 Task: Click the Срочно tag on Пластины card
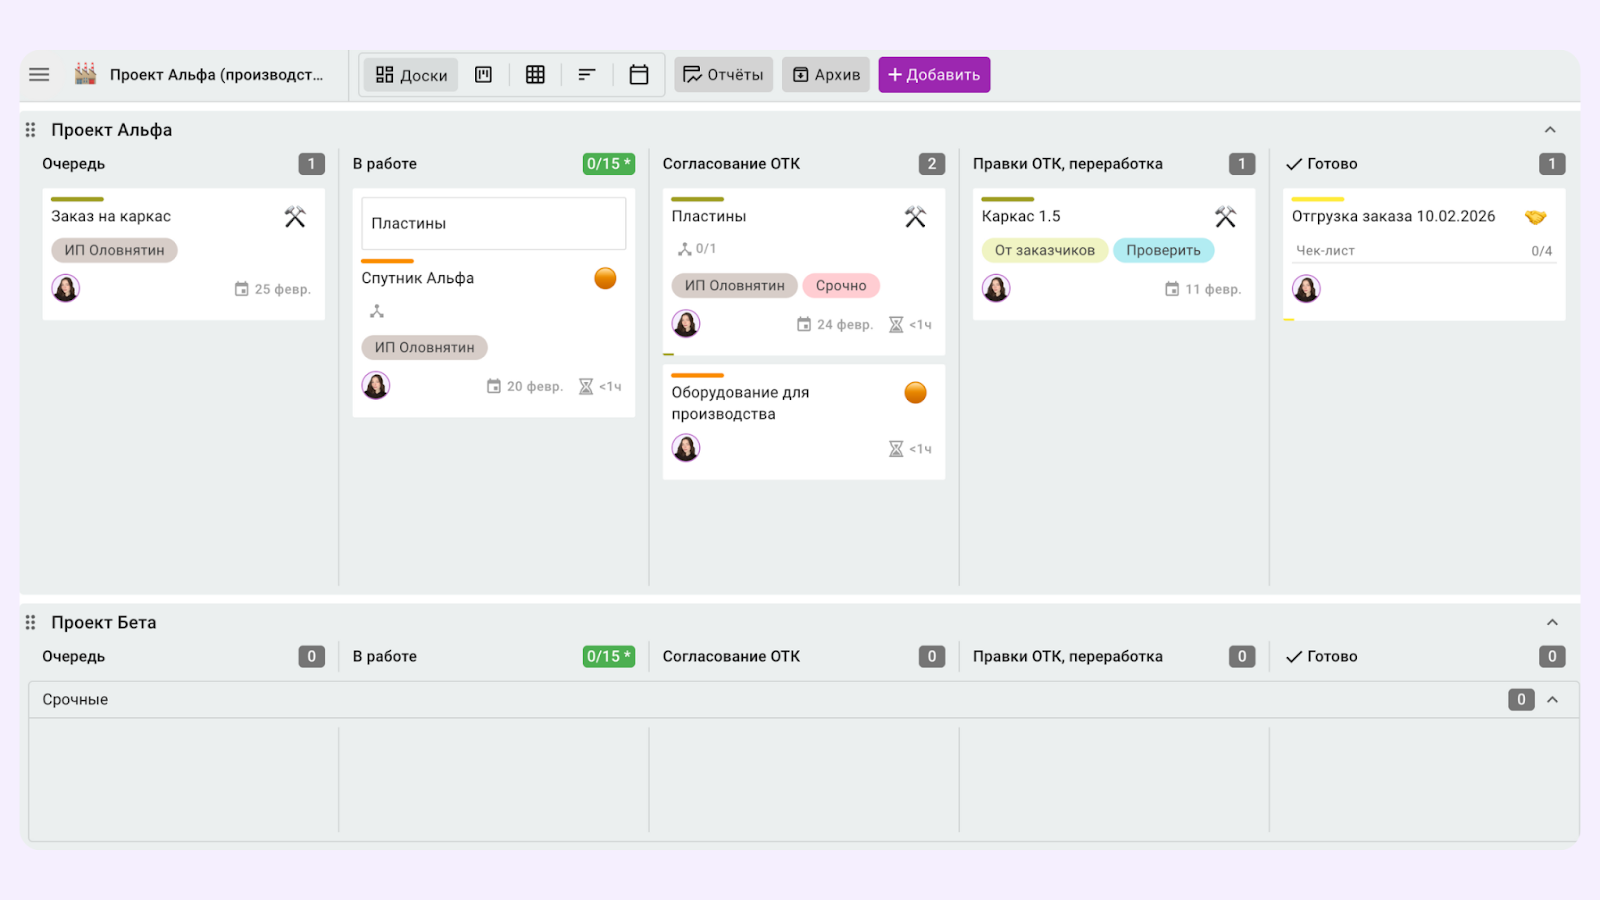tap(841, 286)
